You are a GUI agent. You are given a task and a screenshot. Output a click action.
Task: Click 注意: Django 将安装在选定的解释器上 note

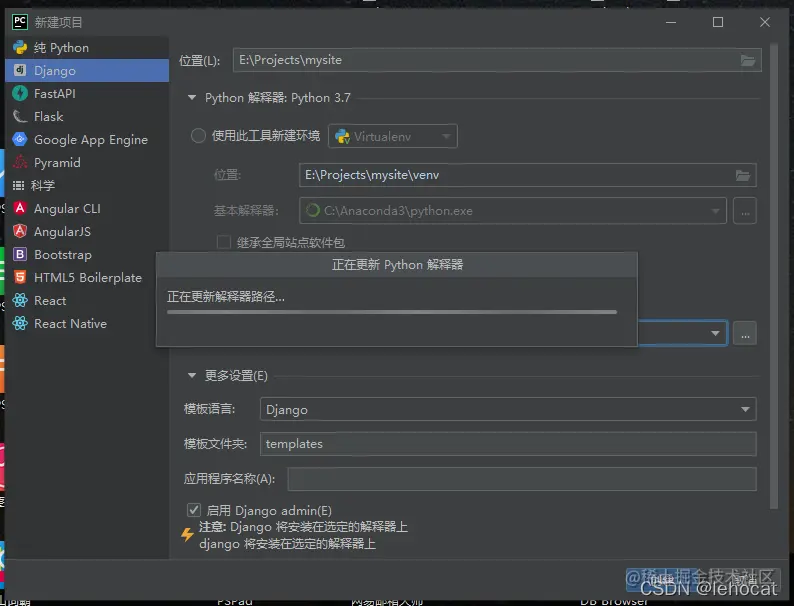[303, 527]
